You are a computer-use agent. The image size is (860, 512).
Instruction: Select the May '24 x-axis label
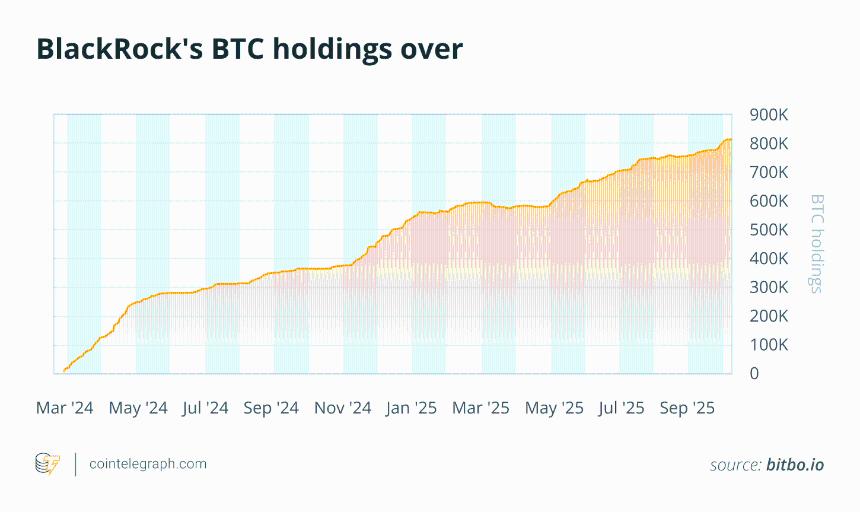pos(138,408)
